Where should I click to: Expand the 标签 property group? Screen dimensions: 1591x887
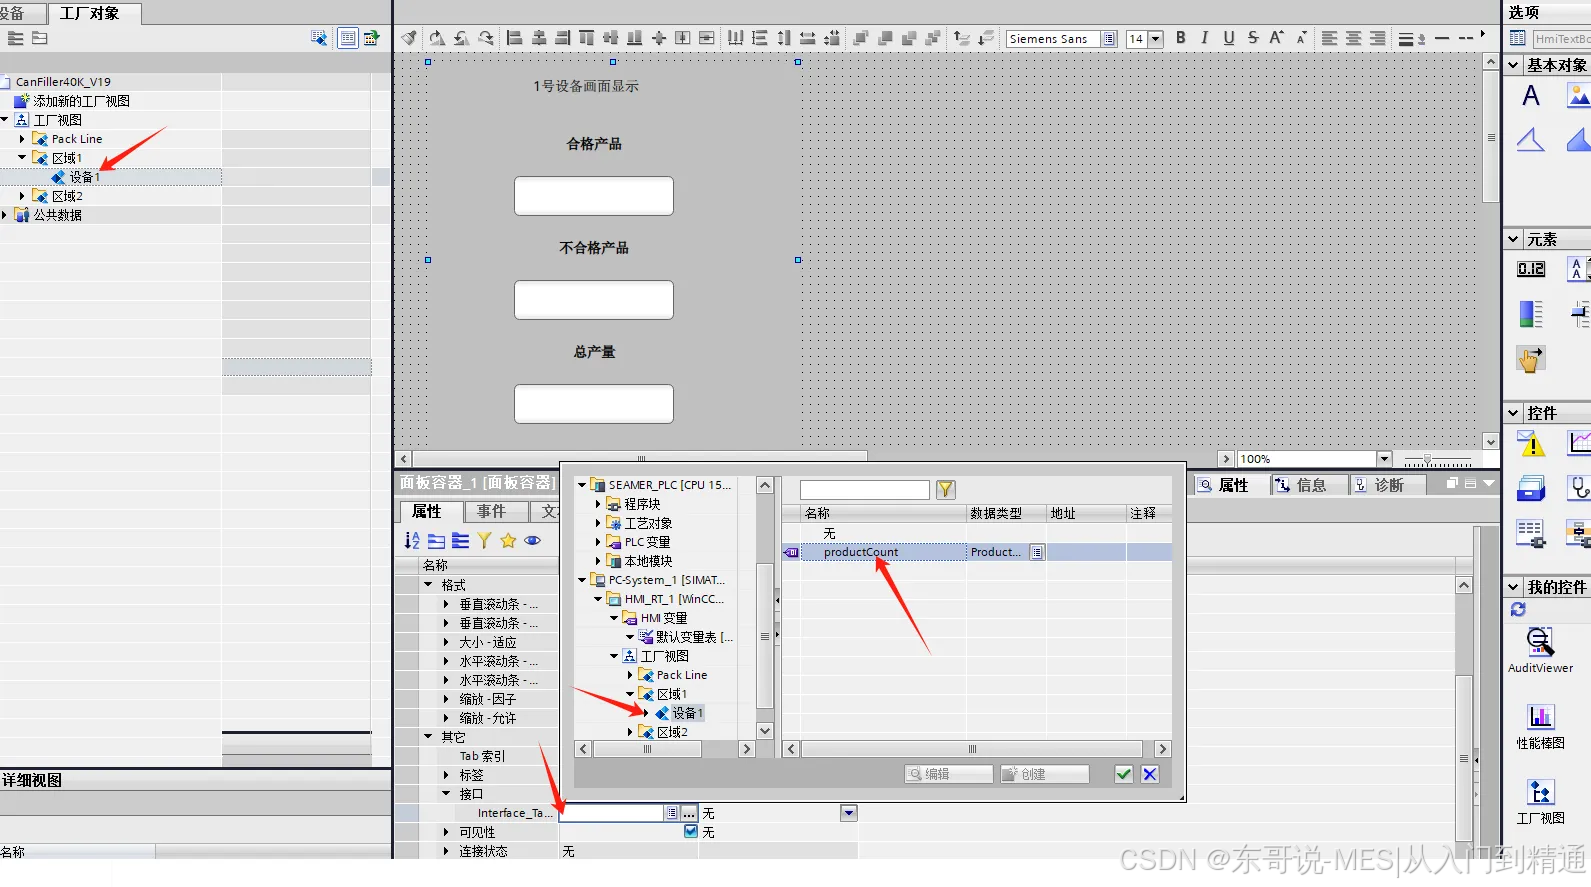point(447,774)
